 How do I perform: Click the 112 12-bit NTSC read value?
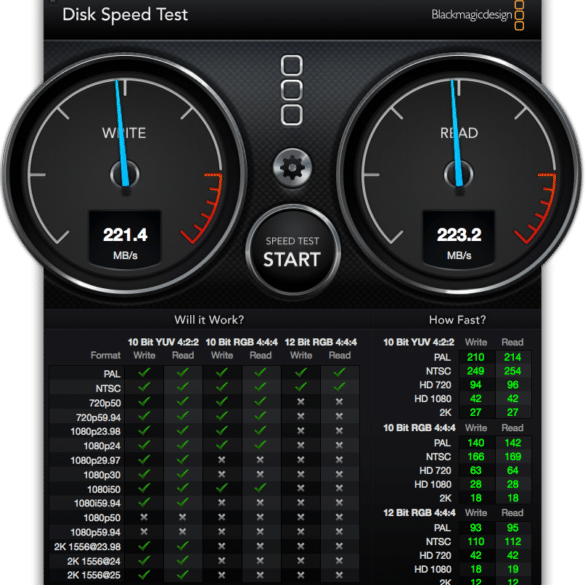[x=513, y=542]
